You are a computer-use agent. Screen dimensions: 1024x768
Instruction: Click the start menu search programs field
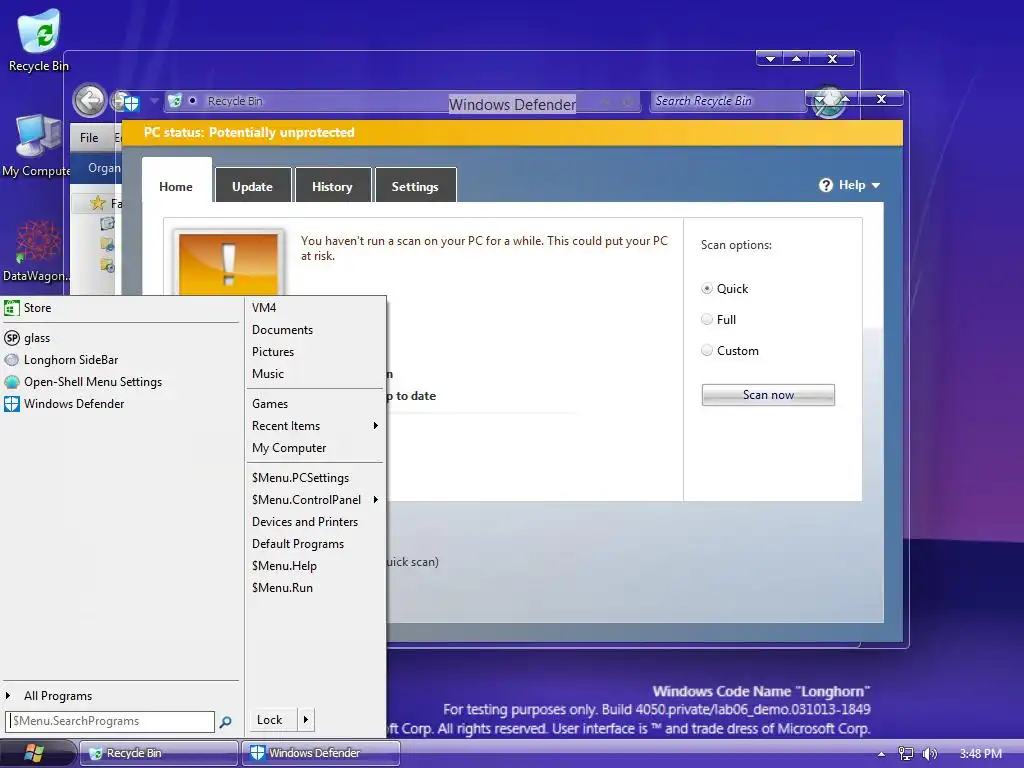110,721
